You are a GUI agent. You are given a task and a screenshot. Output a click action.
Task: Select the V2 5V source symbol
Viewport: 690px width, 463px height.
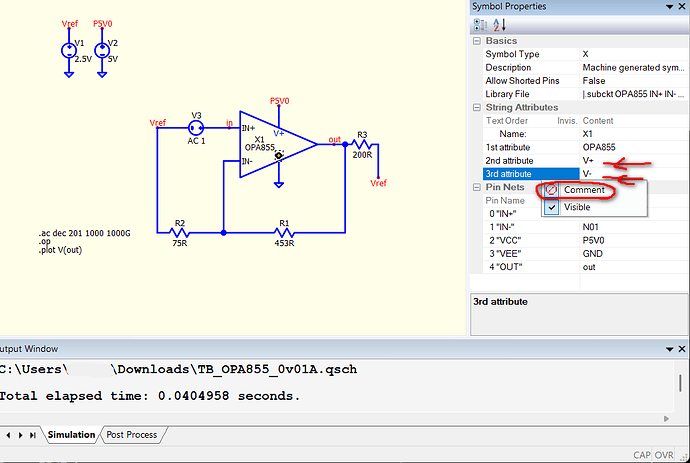[102, 50]
